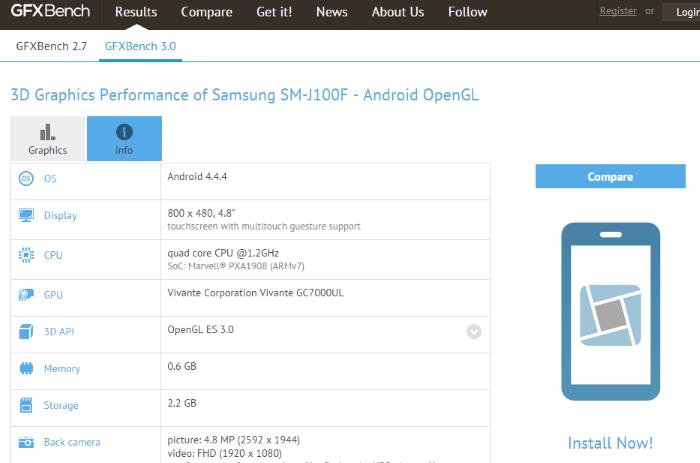
Task: Switch to the Graphics tab
Action: [47, 139]
